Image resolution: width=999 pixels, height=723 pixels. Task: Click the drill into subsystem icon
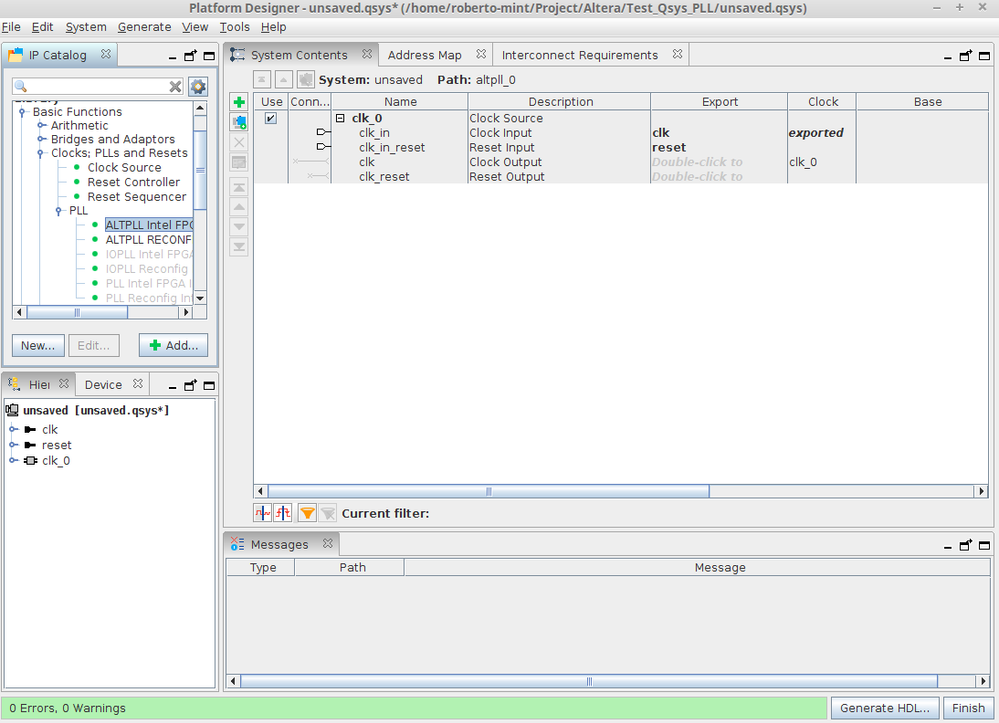[306, 80]
